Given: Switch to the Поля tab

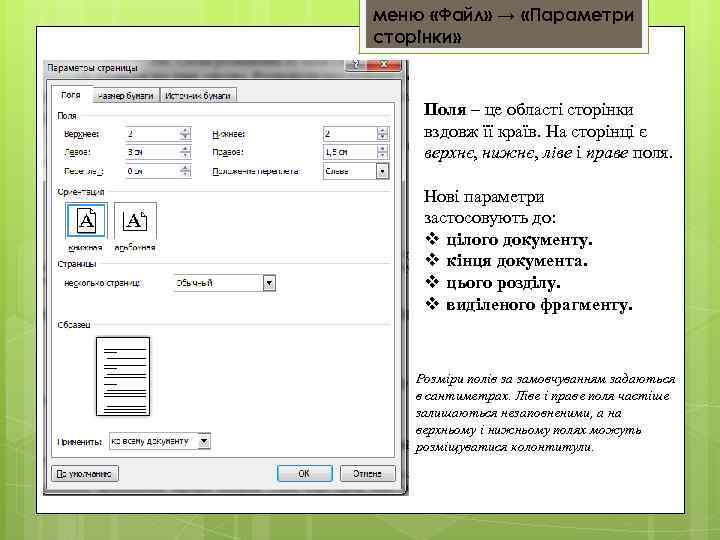Looking at the screenshot, I should (x=71, y=95).
